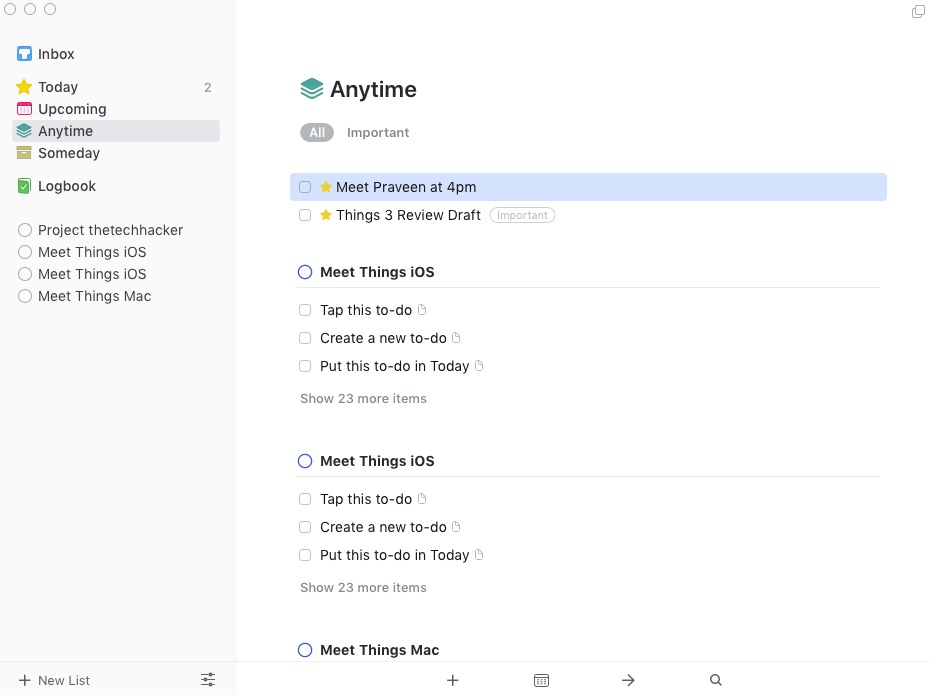Click the Today count badge '2'
The height and width of the screenshot is (695, 930).
(x=208, y=88)
